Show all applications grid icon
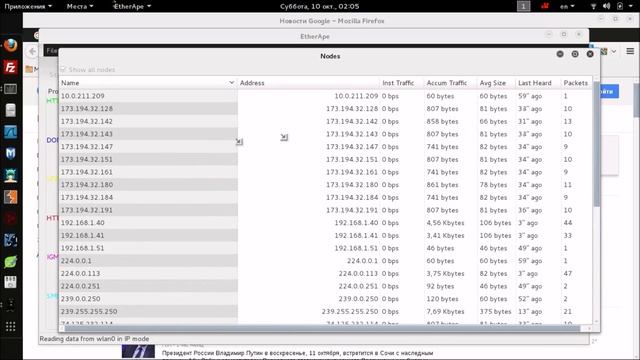The width and height of the screenshot is (640, 360). (x=11, y=326)
